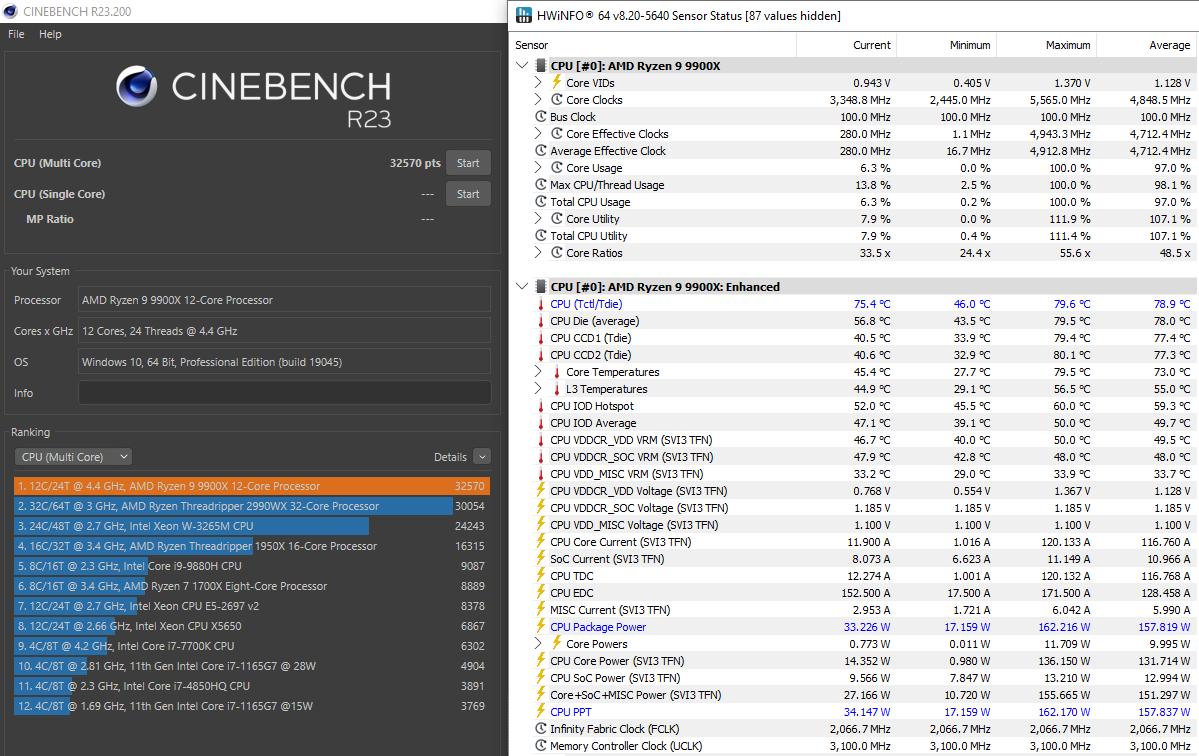Click the thermometer icon next to CPU IOD Hotspot

(x=541, y=406)
